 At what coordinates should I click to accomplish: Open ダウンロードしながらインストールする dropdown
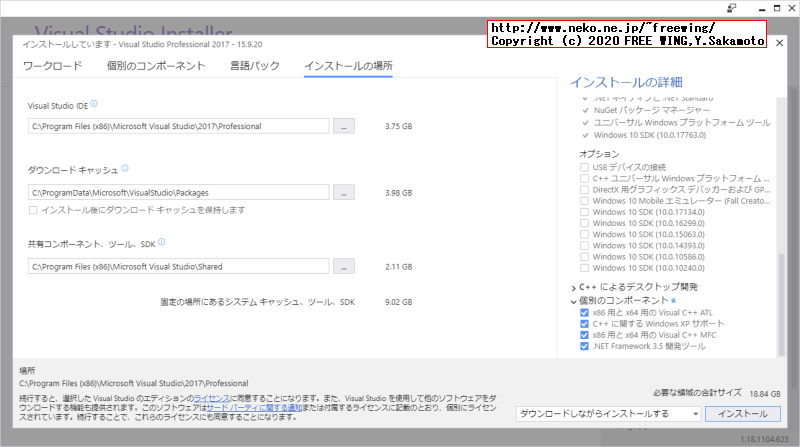point(609,414)
